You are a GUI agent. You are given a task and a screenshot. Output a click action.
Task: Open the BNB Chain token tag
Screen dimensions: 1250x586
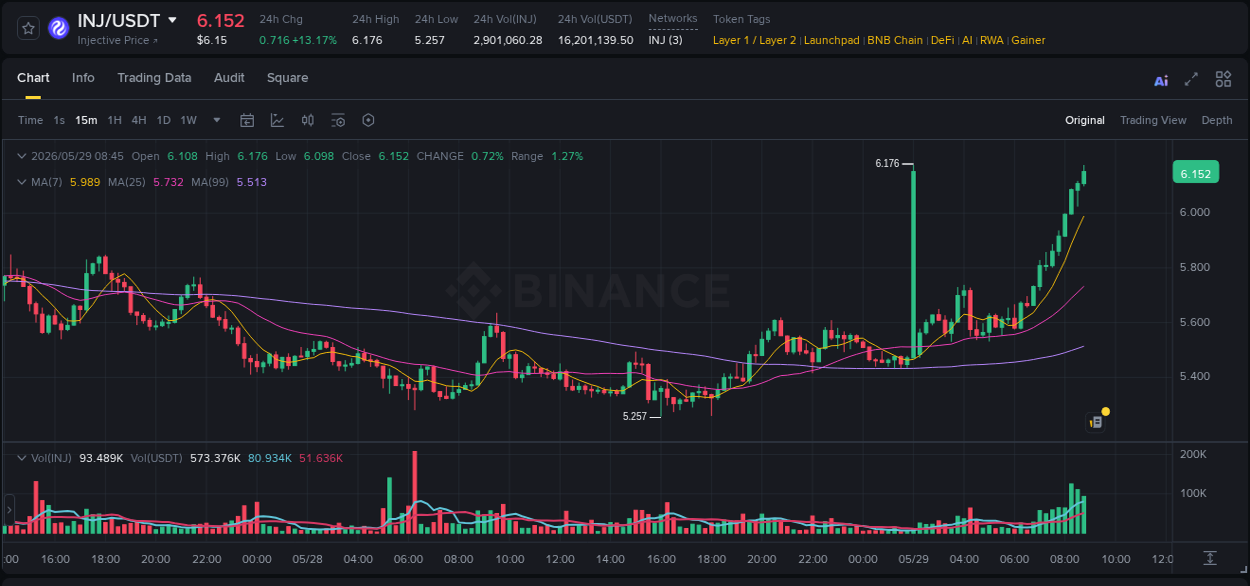(x=895, y=40)
